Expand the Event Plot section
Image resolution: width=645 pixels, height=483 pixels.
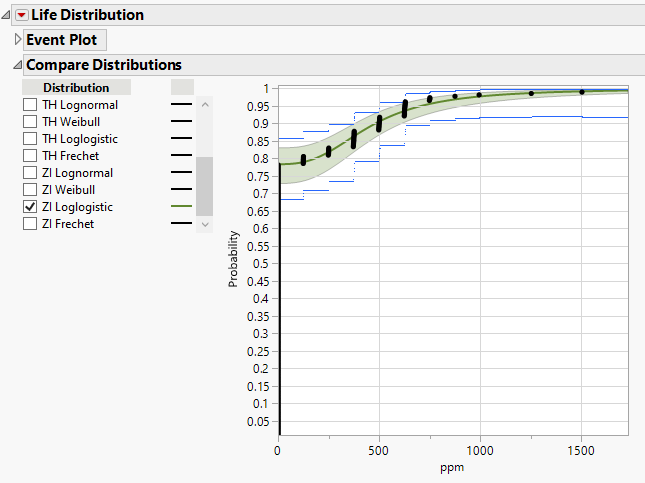pos(17,40)
